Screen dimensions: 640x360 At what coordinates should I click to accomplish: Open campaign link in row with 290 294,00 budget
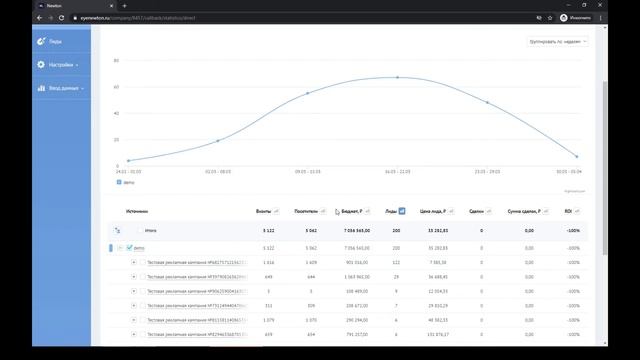click(x=197, y=320)
